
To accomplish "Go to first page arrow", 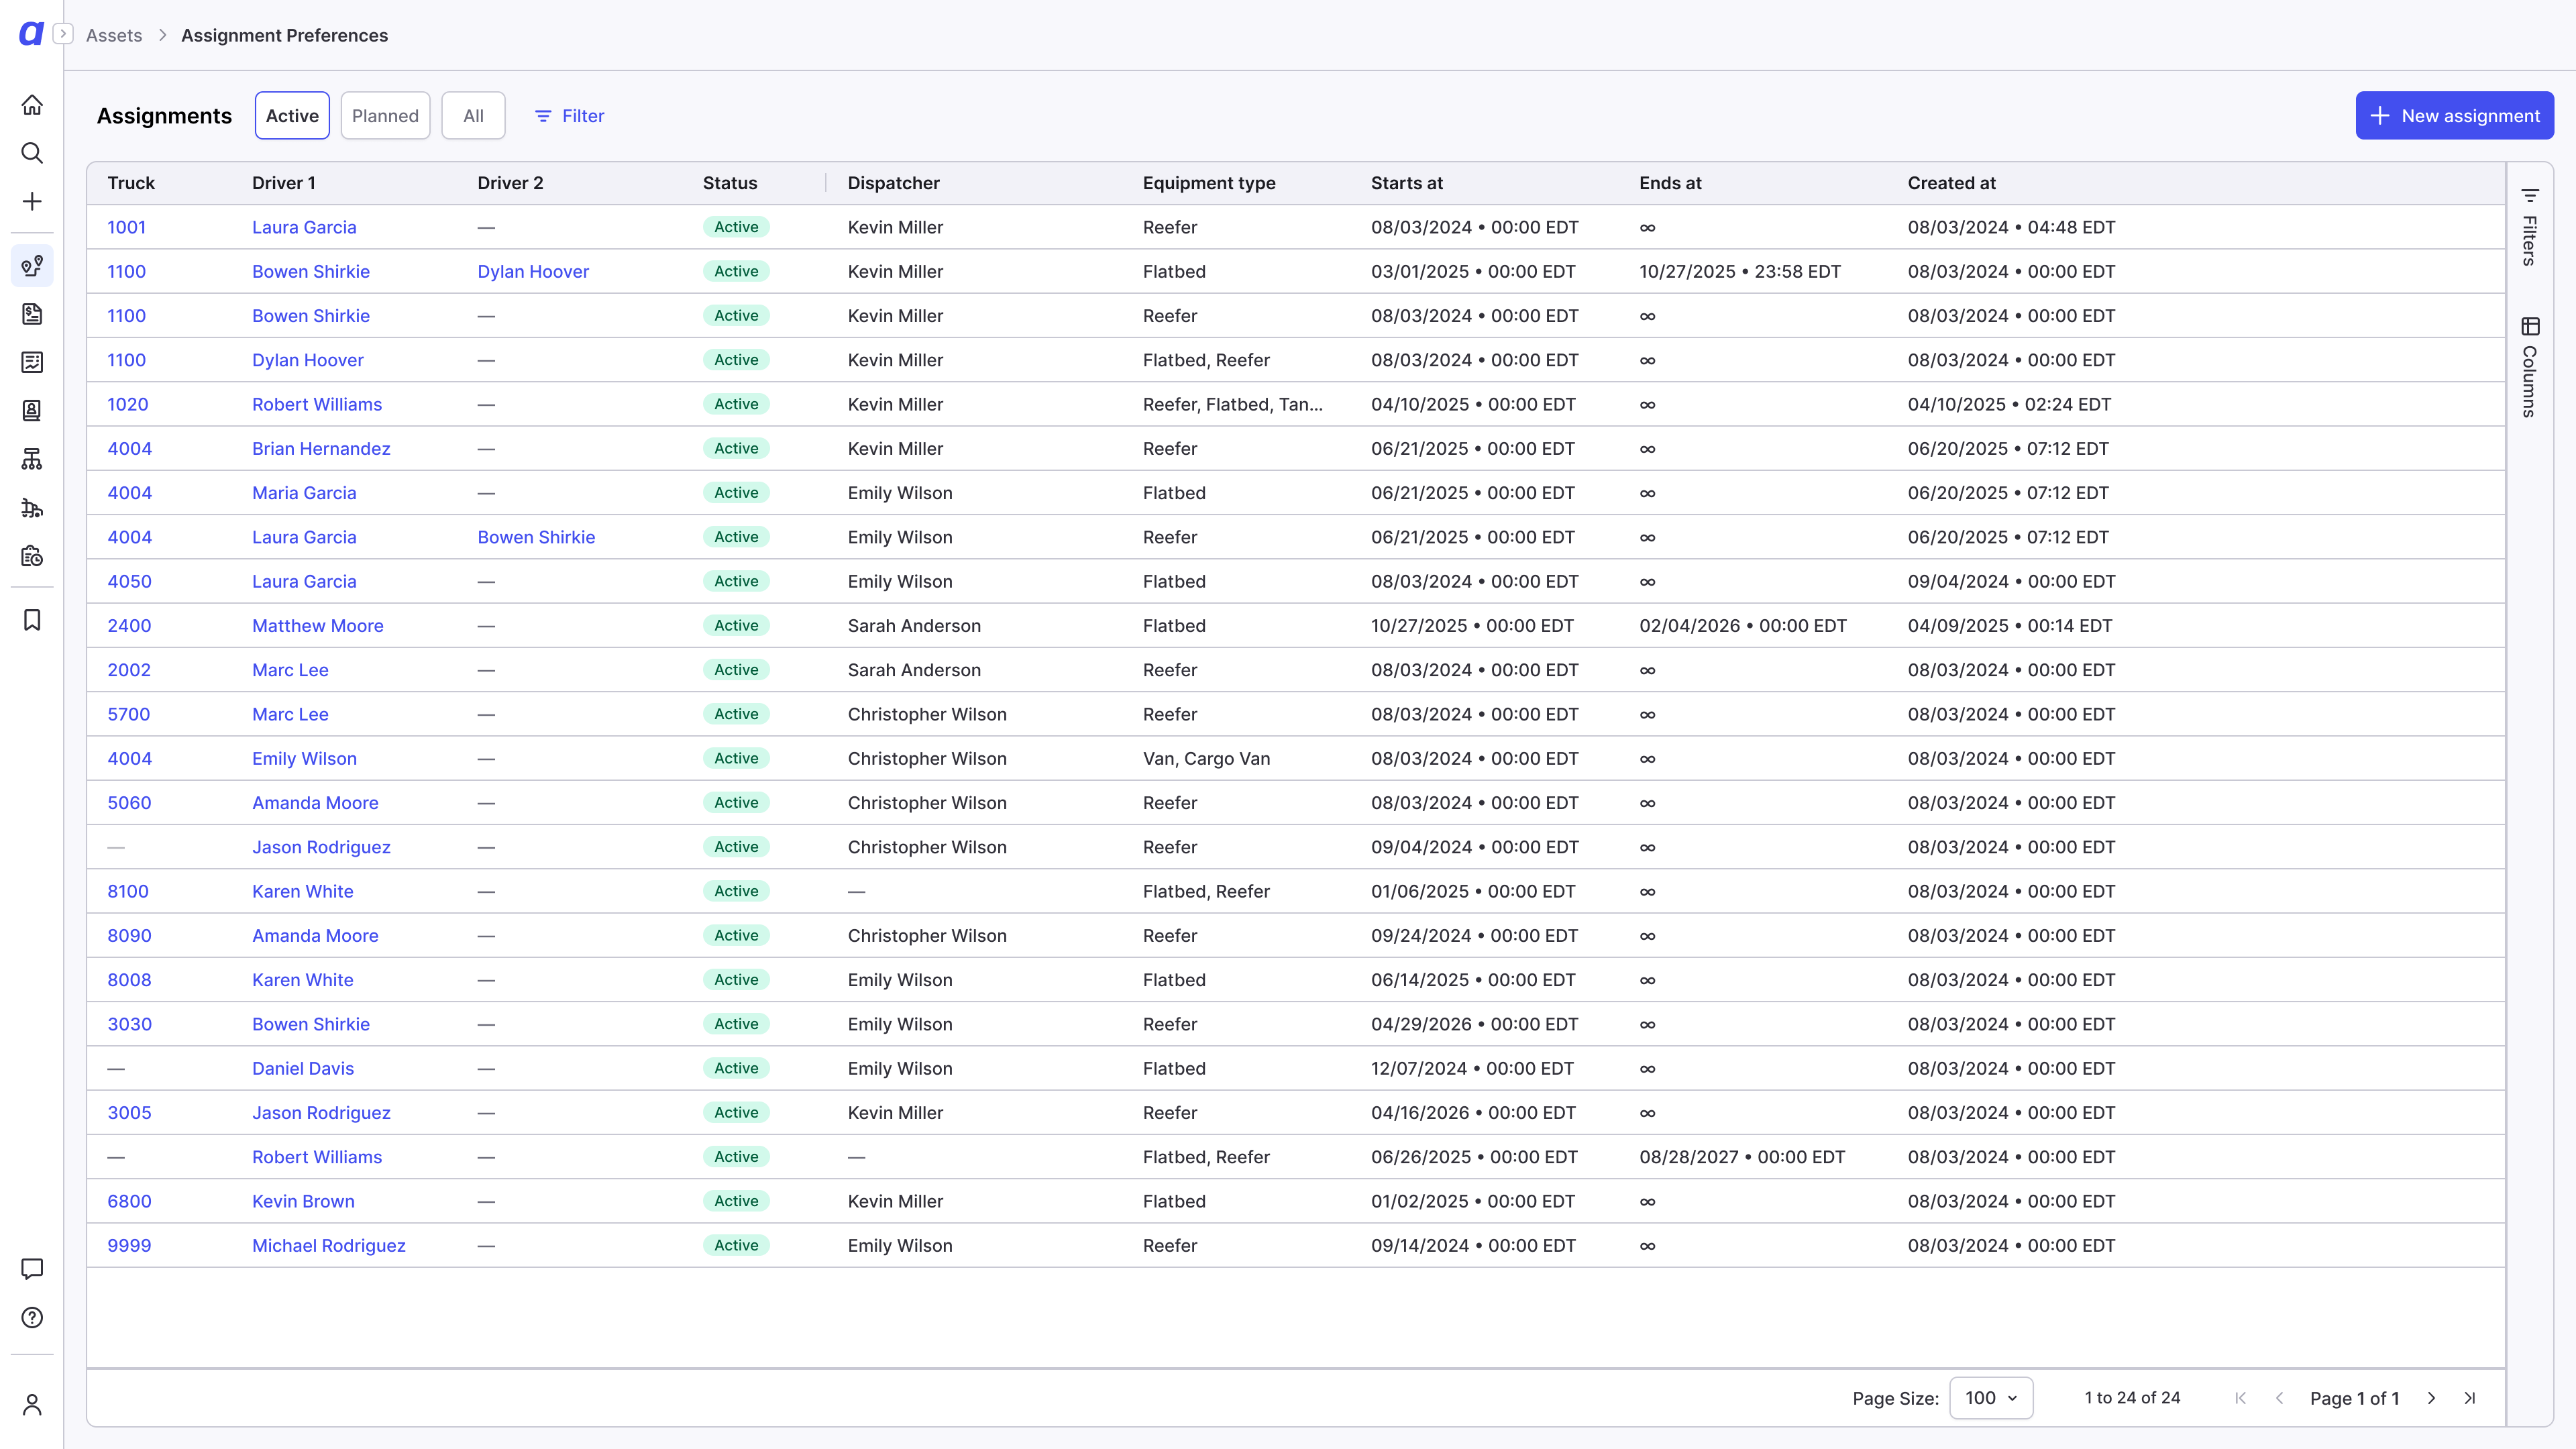I will 2240,1398.
